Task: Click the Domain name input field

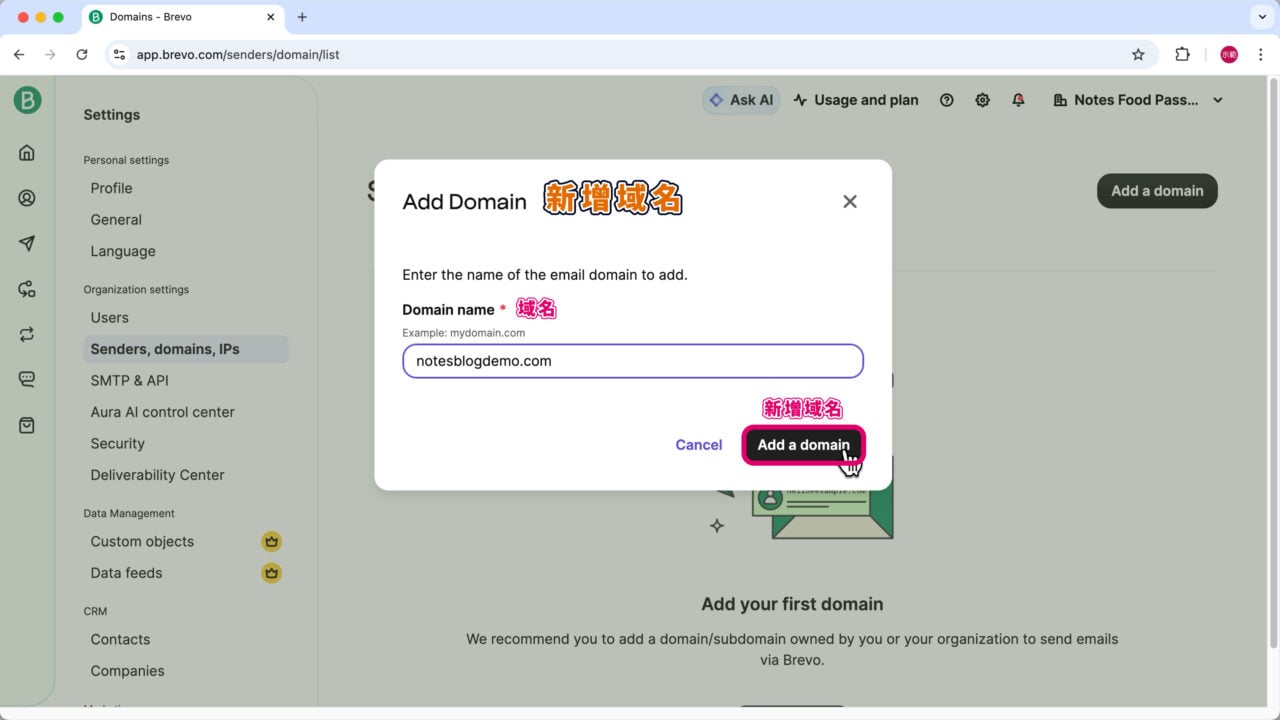Action: point(632,361)
